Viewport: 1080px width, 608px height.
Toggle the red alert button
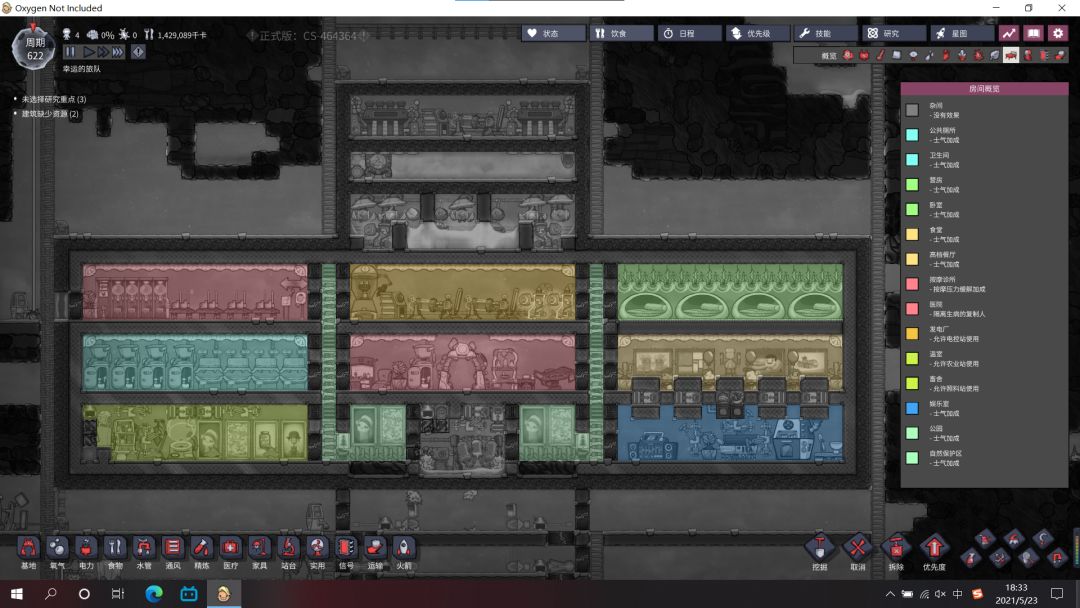click(138, 52)
